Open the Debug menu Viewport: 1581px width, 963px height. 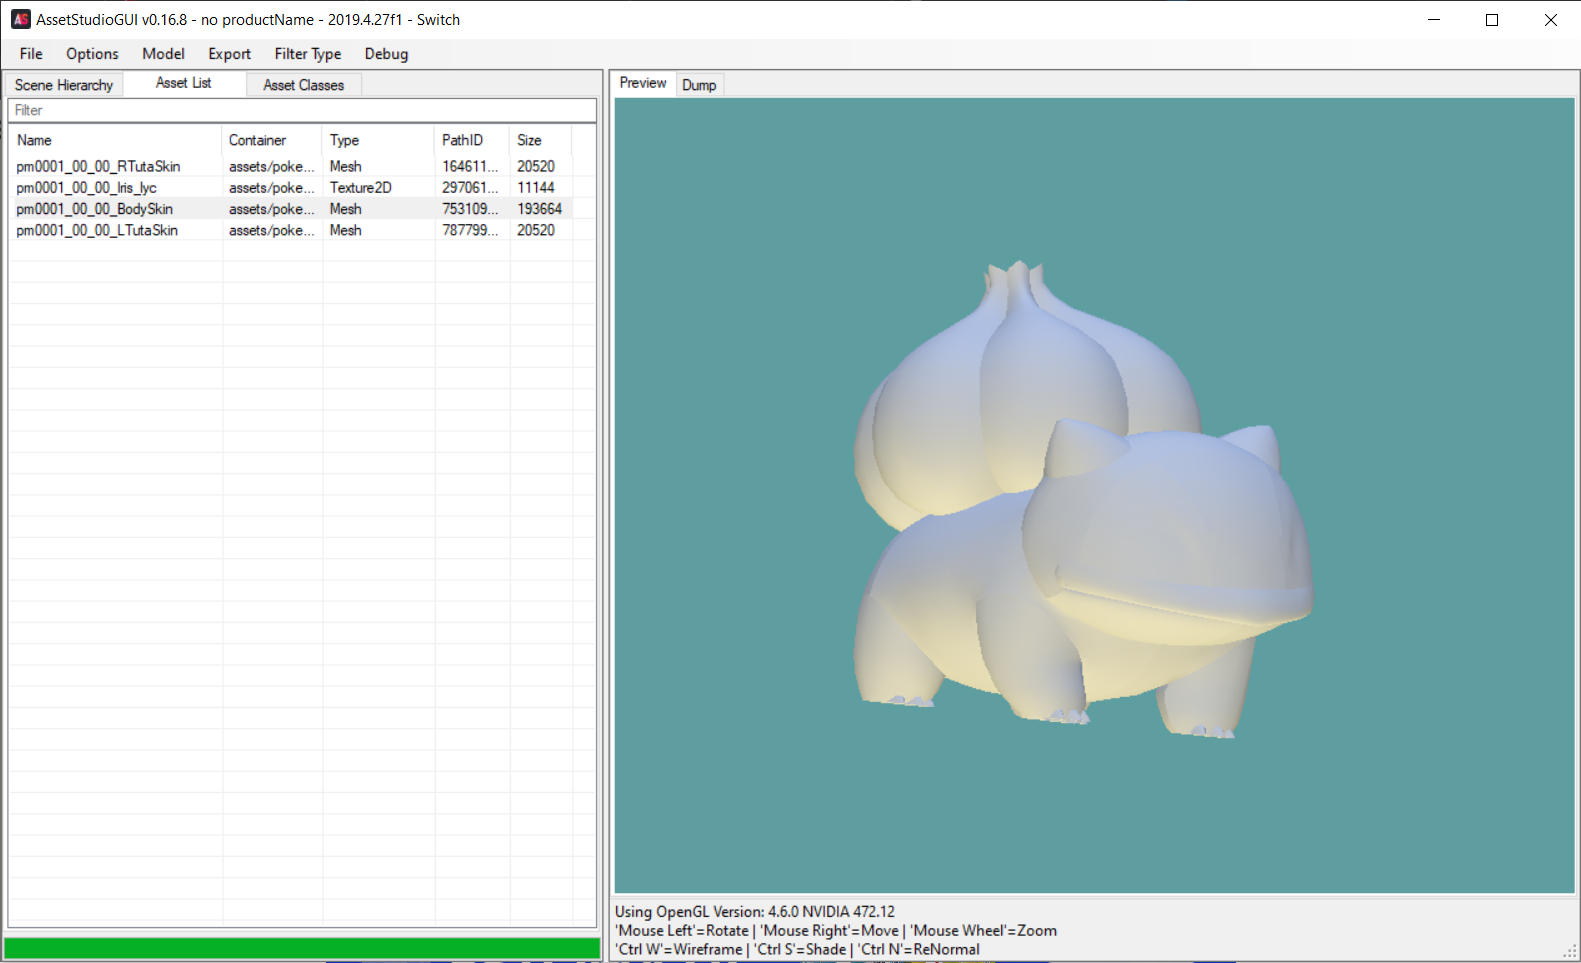[386, 54]
